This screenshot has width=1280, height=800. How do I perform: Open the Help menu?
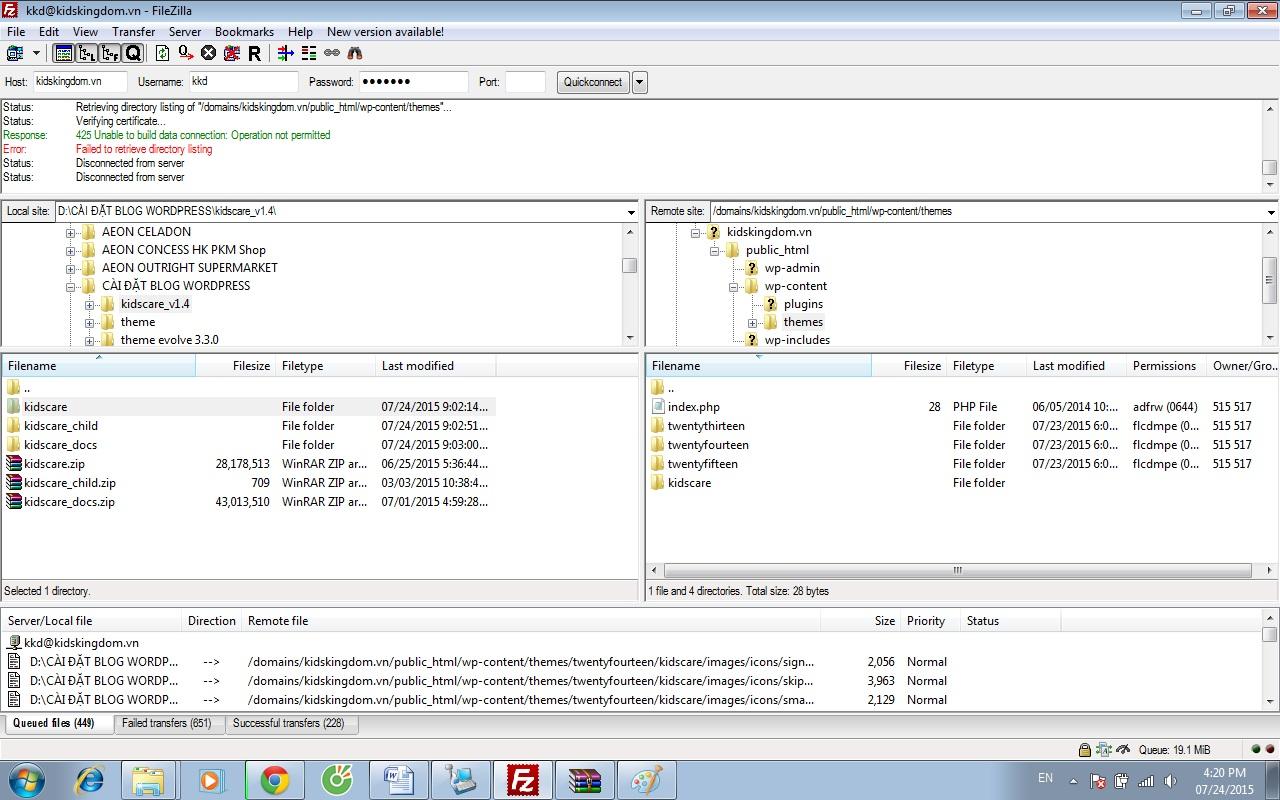pos(300,32)
